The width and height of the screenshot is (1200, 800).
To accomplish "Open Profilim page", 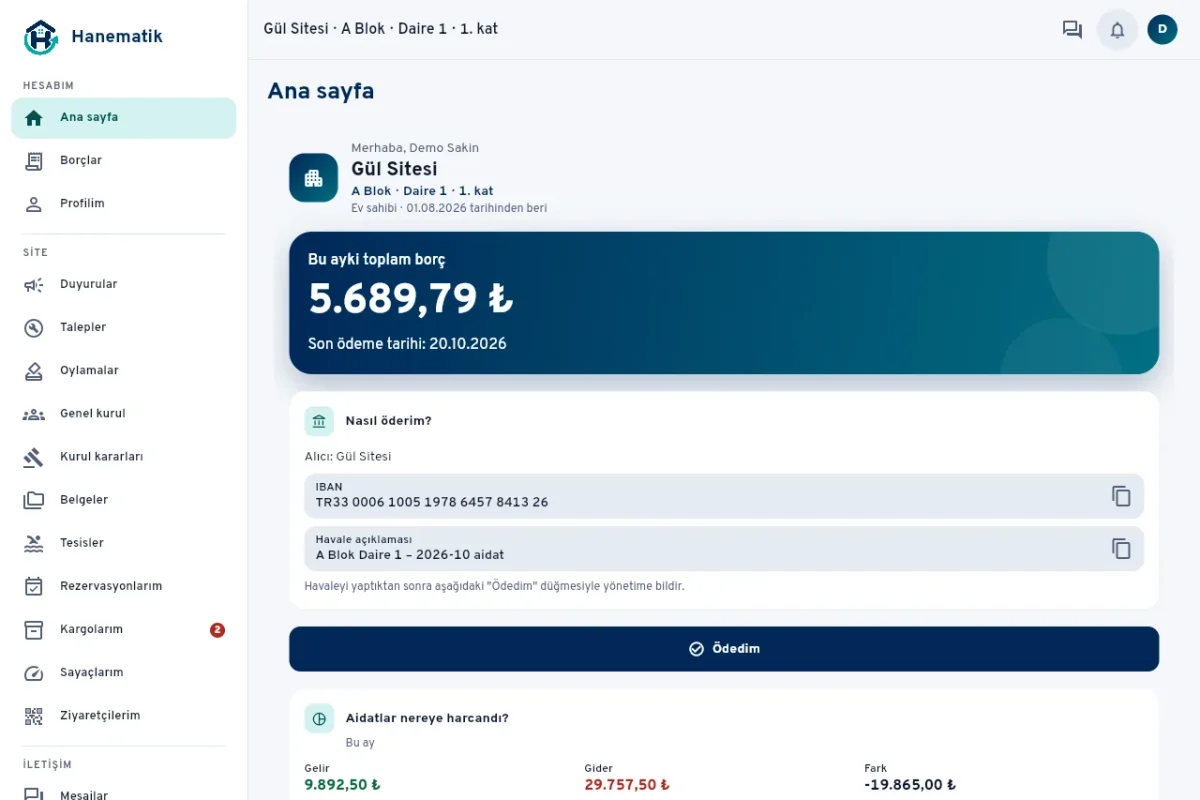I will point(124,204).
